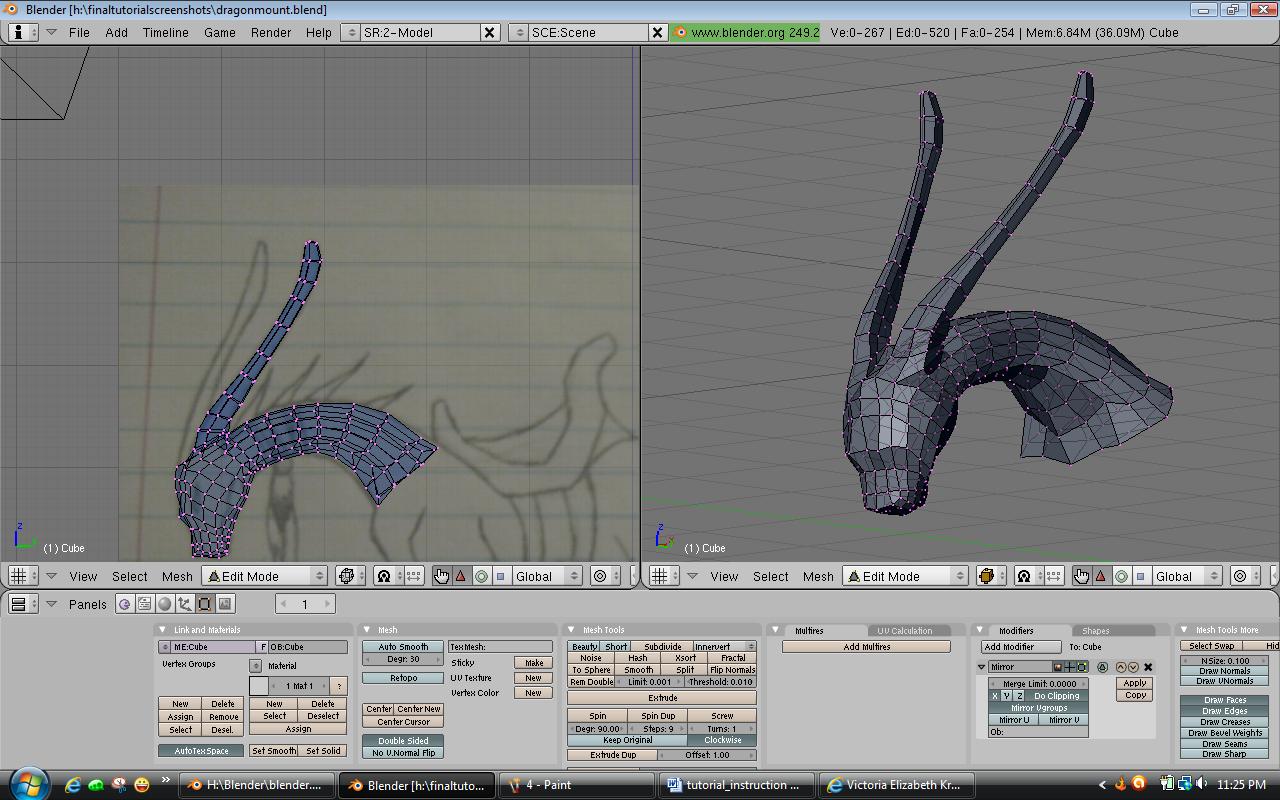Open the Mesh menu
Viewport: 1280px width, 800px height.
[x=177, y=577]
